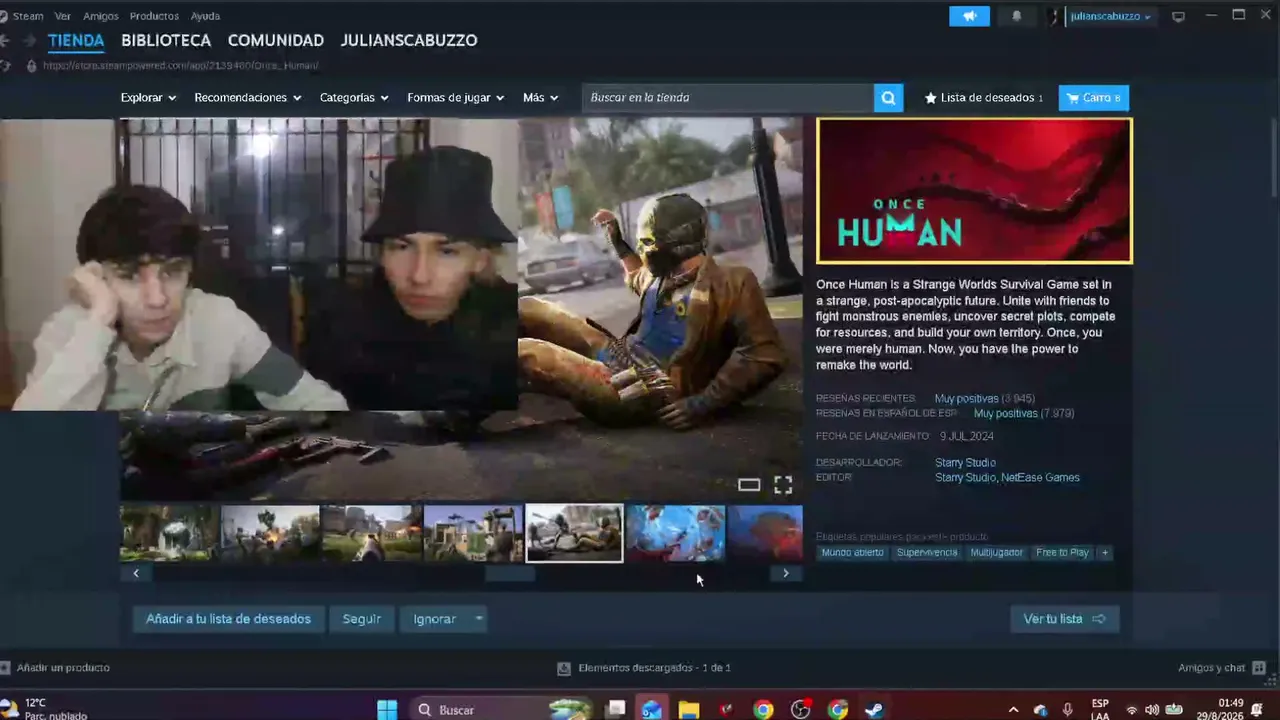The width and height of the screenshot is (1280, 720).
Task: Click the forward navigation arrow
Action: (x=28, y=41)
